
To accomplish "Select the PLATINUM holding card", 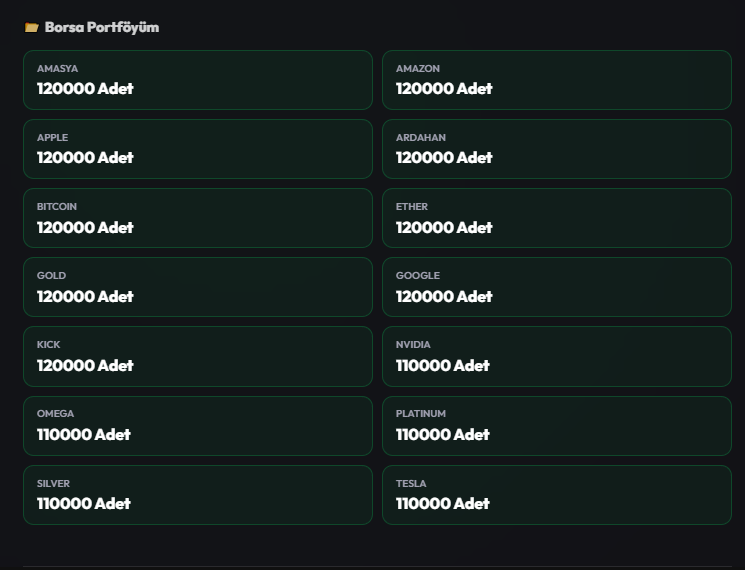I will tap(557, 426).
